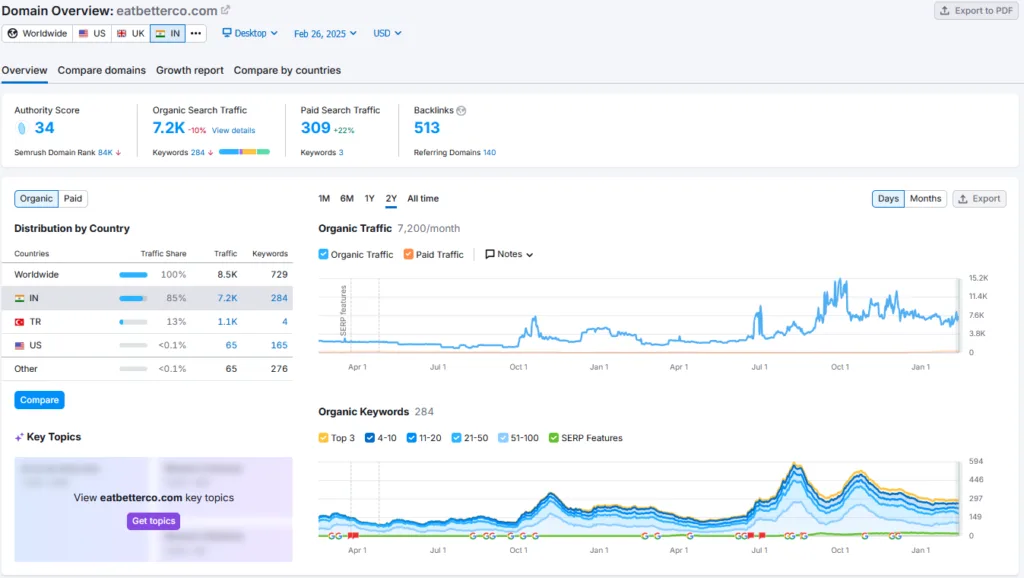Click the Key Topics sparkle icon
The height and width of the screenshot is (578, 1024).
click(x=19, y=437)
